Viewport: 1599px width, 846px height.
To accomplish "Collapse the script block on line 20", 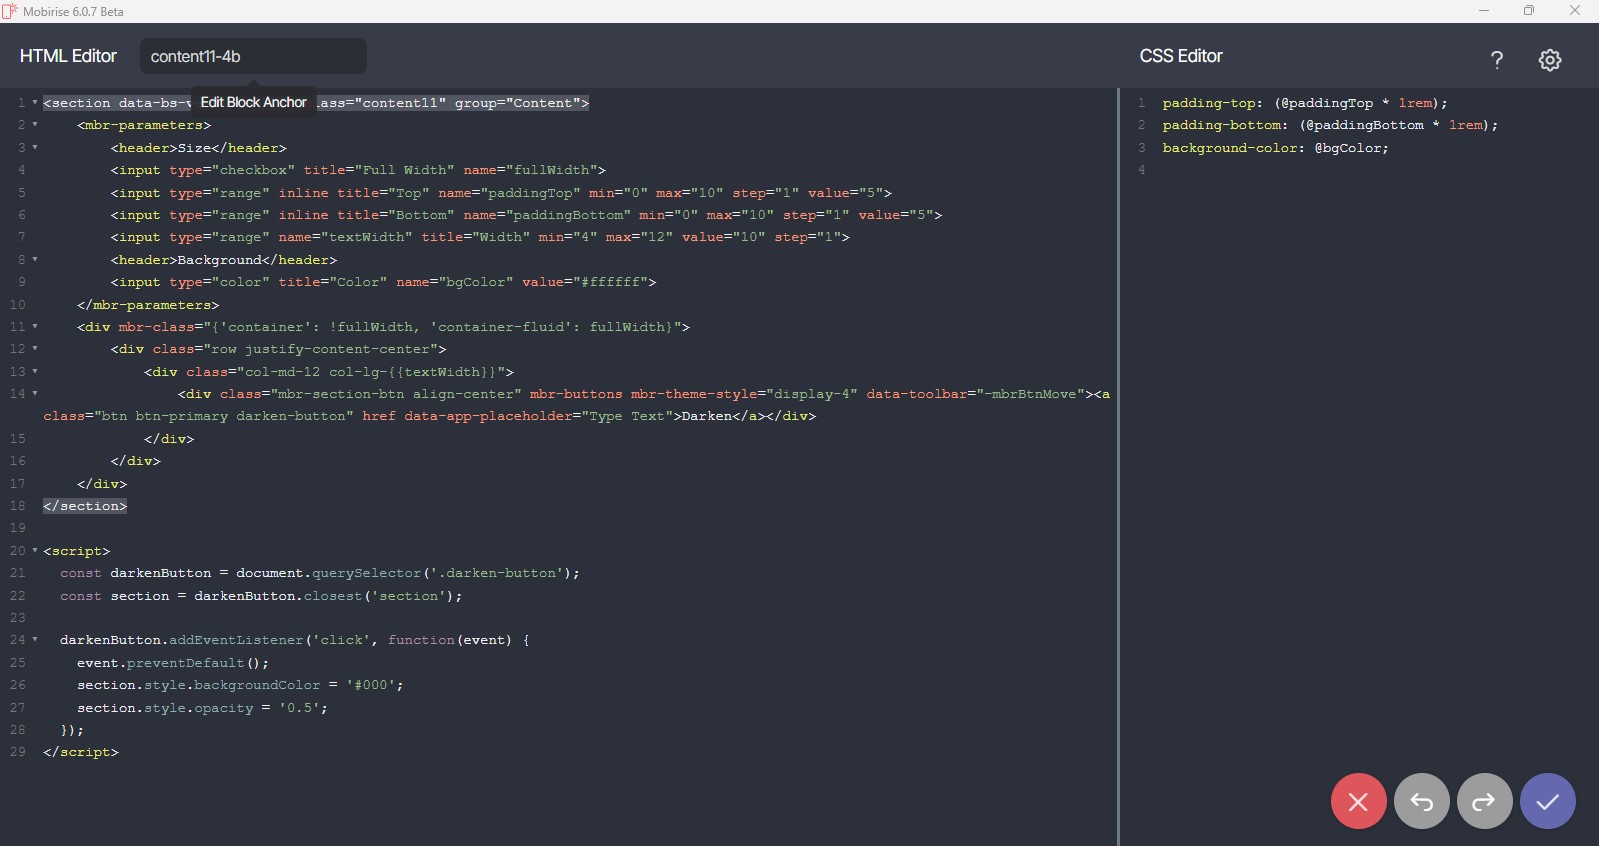I will (x=35, y=551).
